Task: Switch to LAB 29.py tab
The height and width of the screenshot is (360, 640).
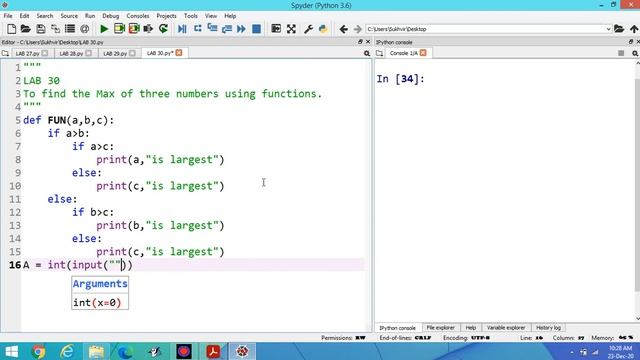Action: (119, 53)
